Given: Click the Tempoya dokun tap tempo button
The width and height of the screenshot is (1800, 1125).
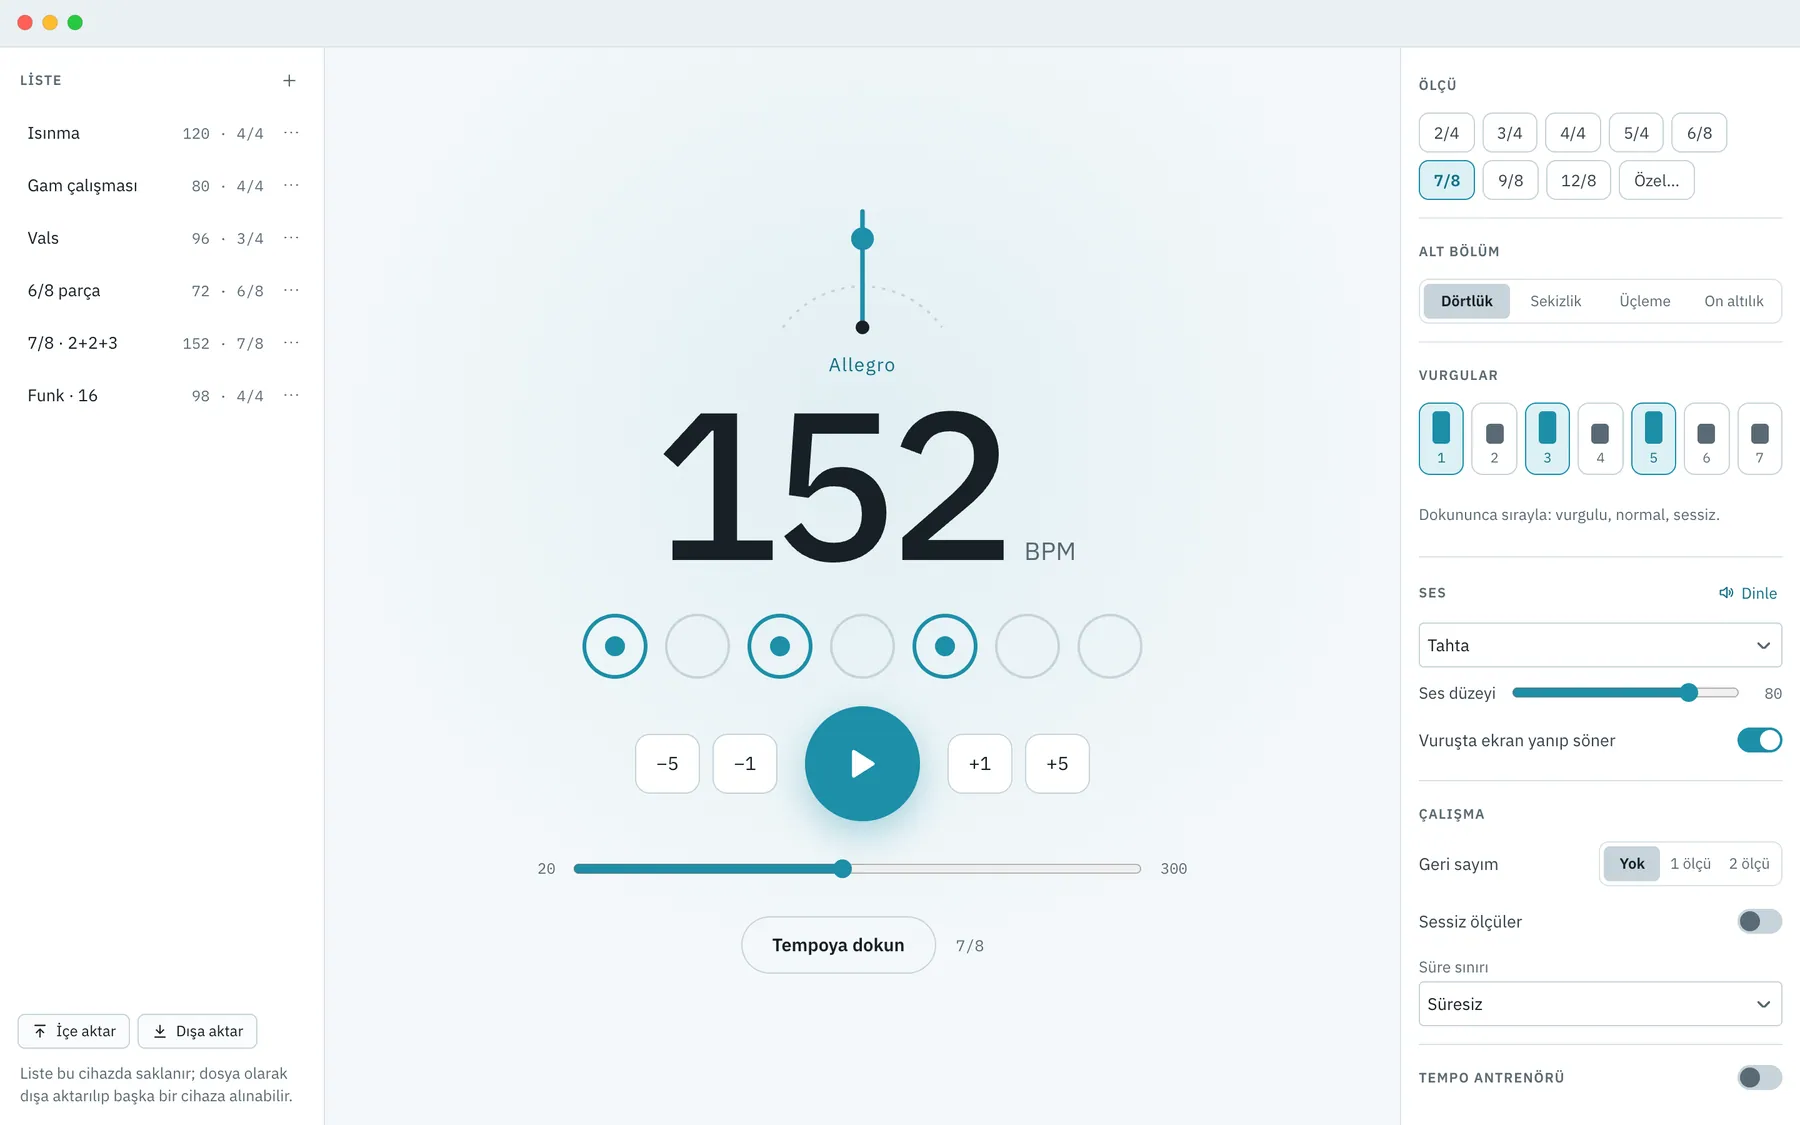Looking at the screenshot, I should coord(838,945).
